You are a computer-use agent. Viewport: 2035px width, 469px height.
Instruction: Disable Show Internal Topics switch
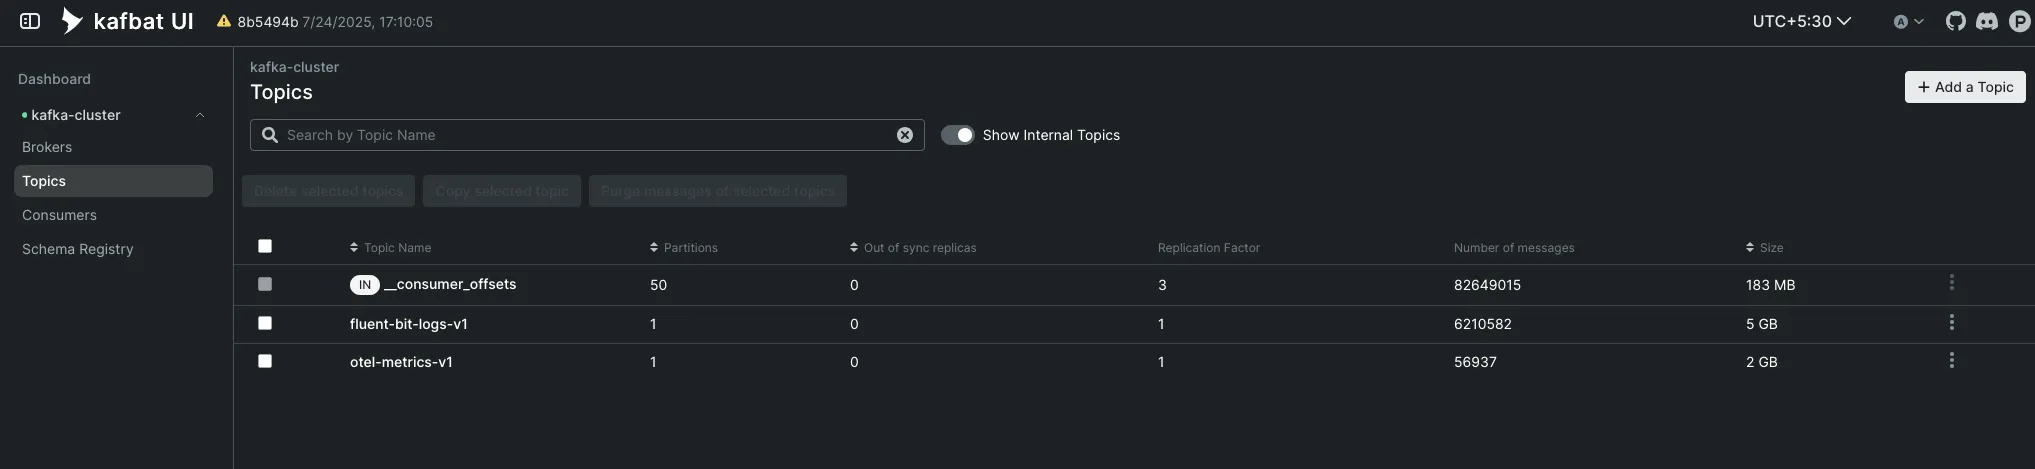point(957,135)
